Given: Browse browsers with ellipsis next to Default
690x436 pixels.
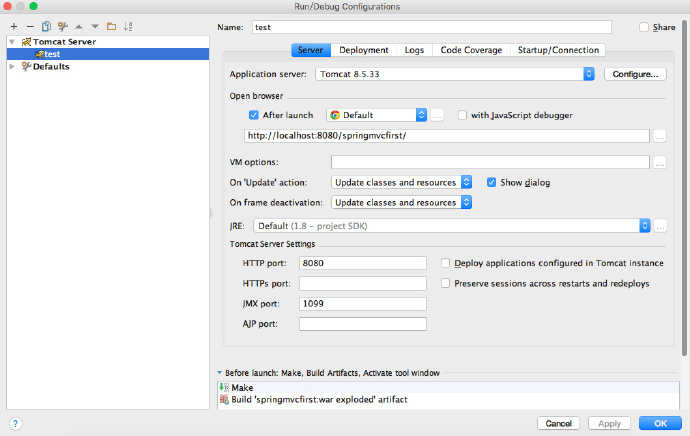Looking at the screenshot, I should [437, 115].
